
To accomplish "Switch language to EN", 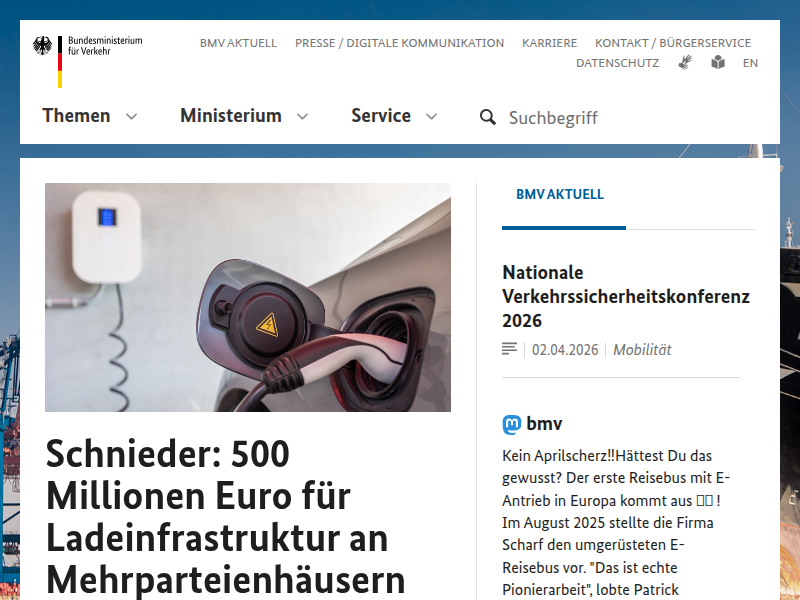I will [x=751, y=63].
